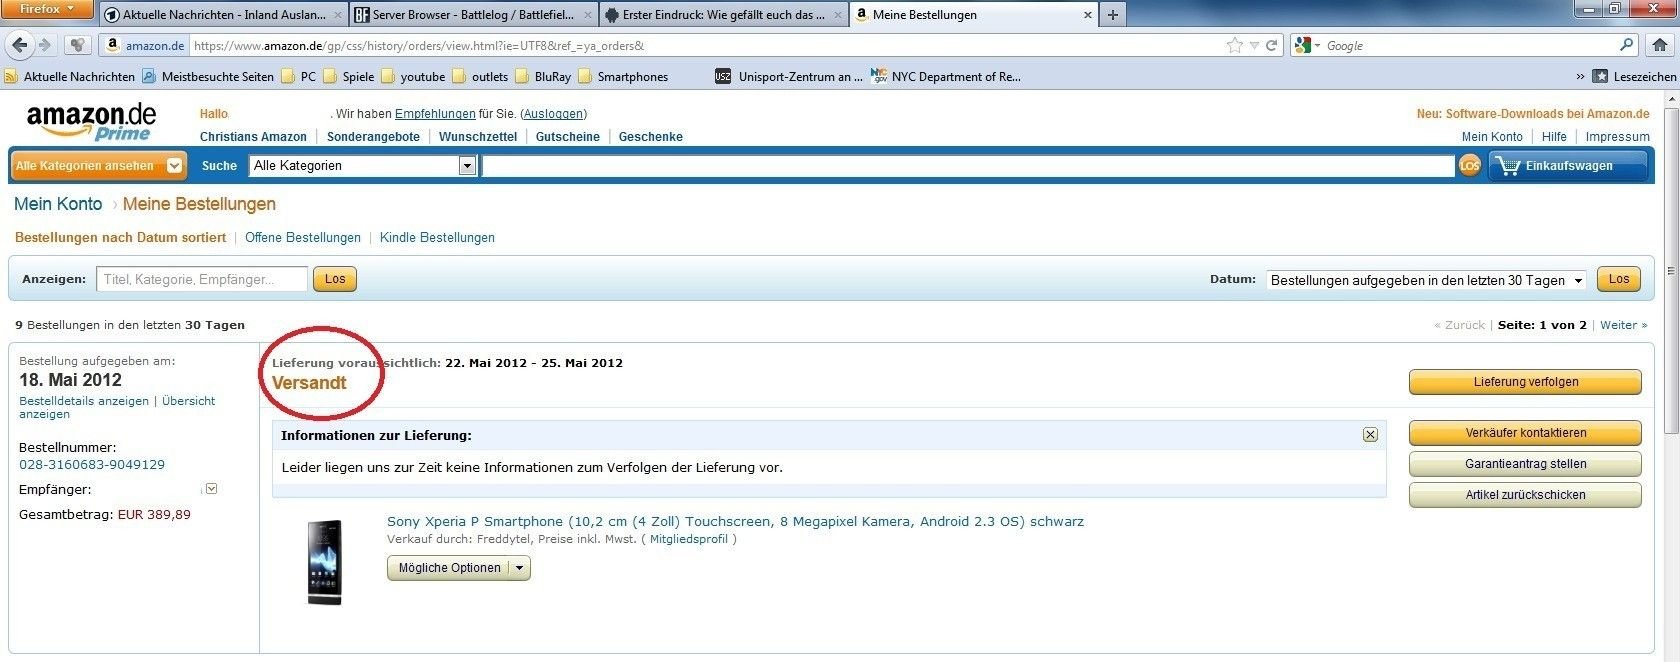
Task: Open the Gutscheine page
Action: coord(568,137)
